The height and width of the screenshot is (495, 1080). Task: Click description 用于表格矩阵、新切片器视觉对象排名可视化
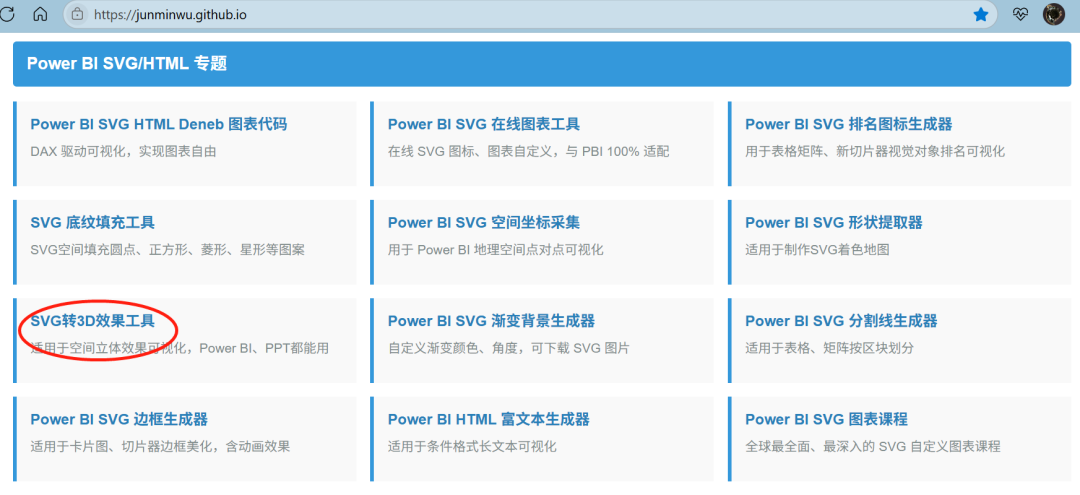click(x=875, y=151)
